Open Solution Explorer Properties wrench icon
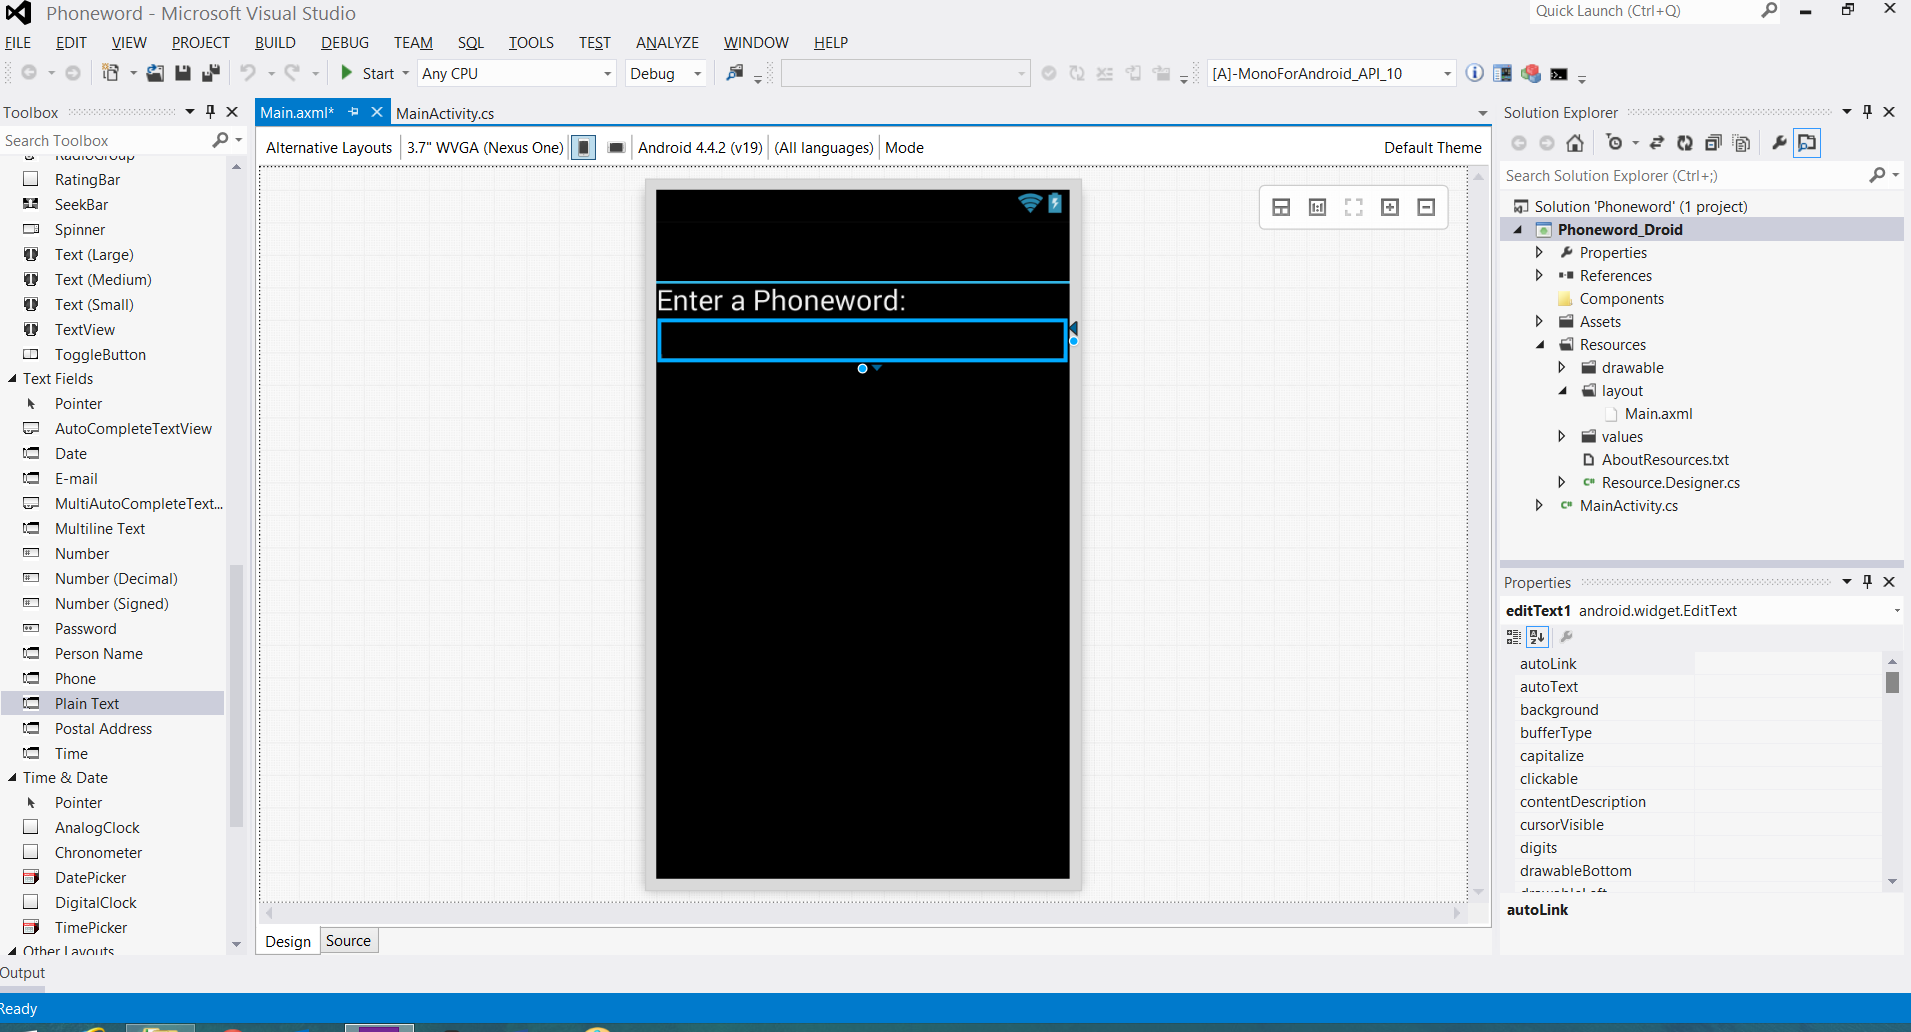 [x=1778, y=143]
